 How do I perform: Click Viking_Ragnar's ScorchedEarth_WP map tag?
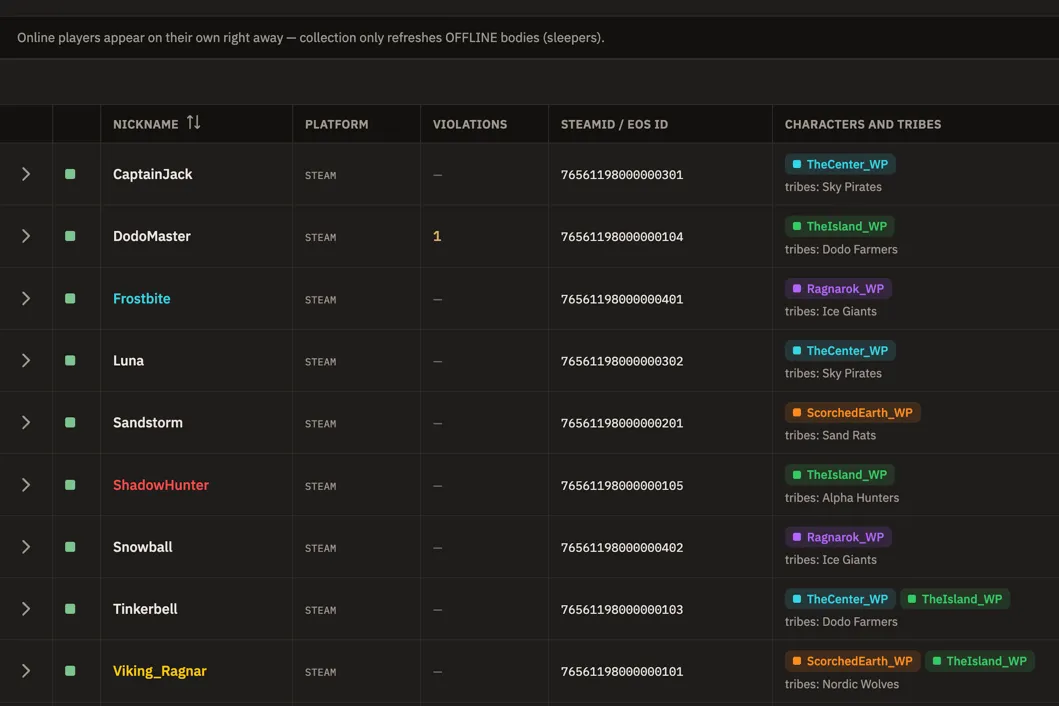(x=852, y=661)
